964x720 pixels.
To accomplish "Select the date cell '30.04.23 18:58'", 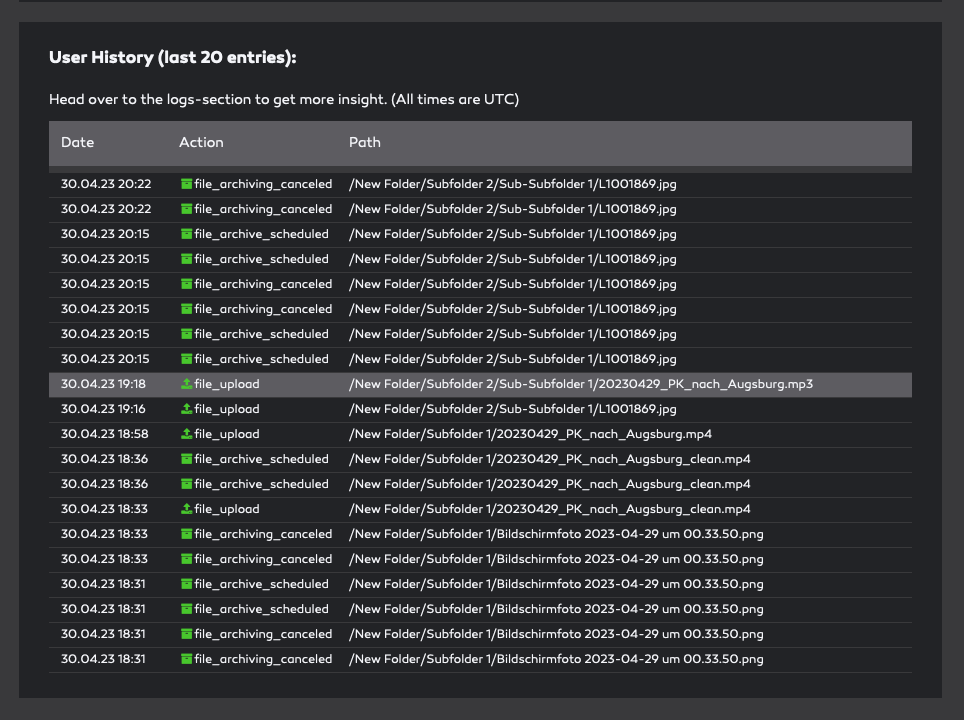I will 105,434.
